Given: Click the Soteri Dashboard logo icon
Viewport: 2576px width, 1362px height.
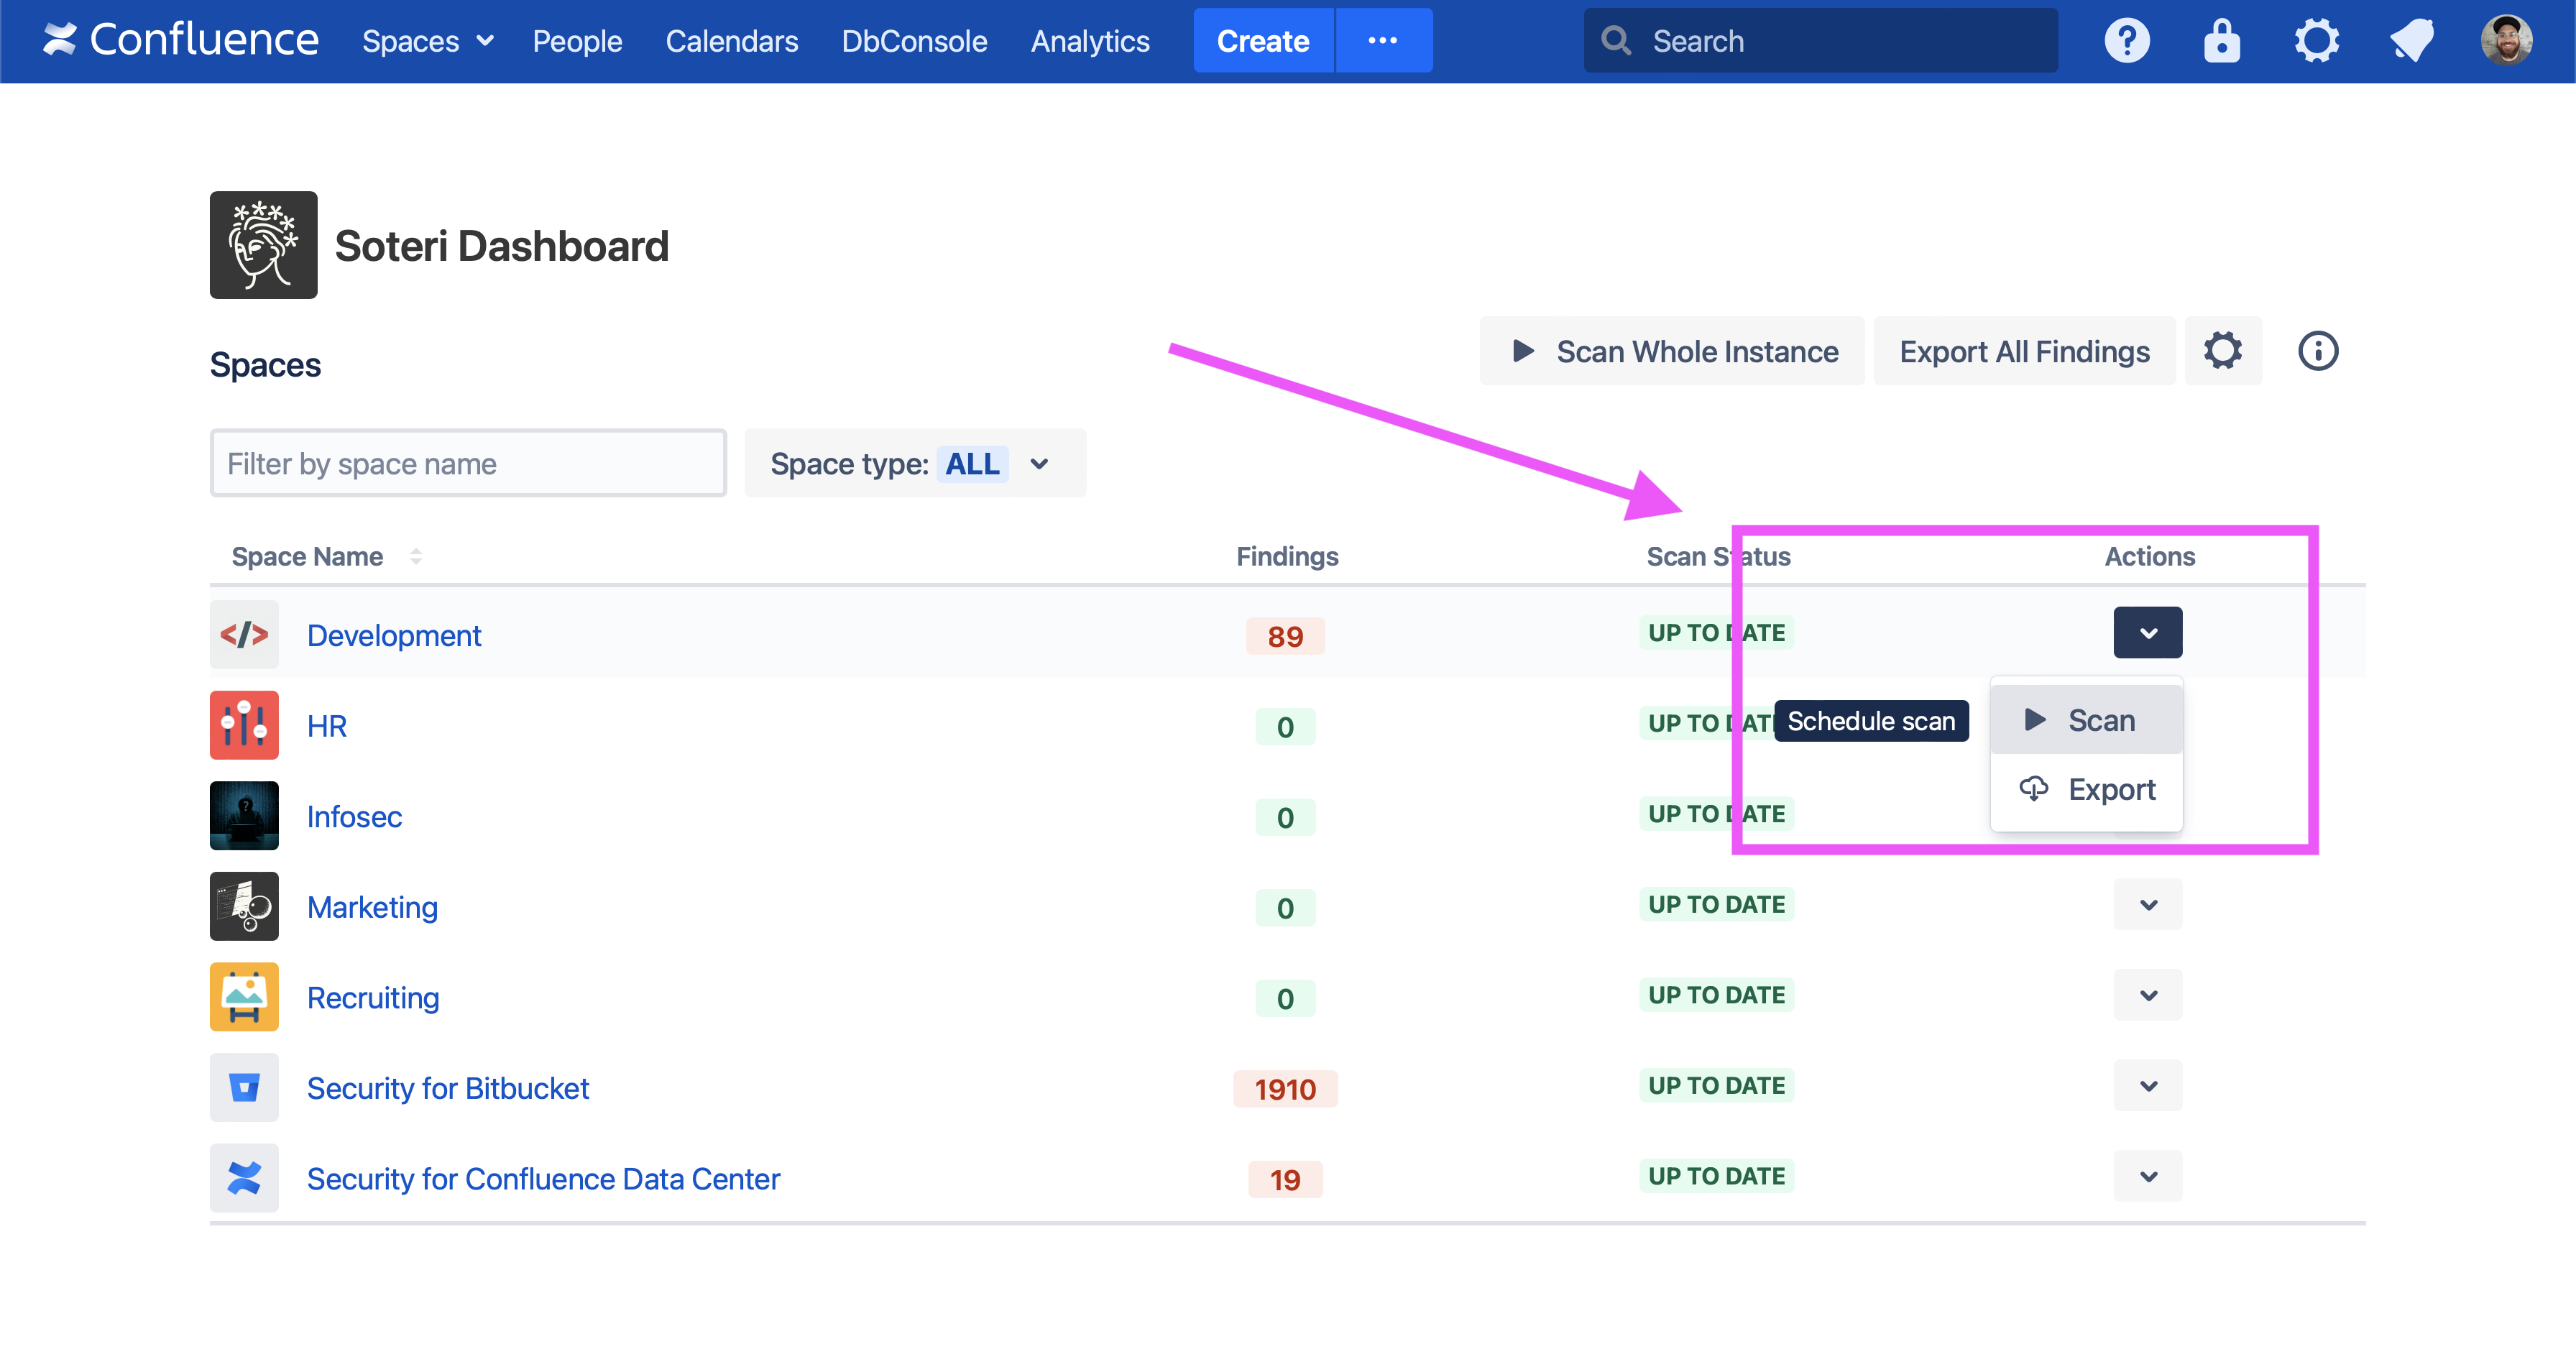Looking at the screenshot, I should [x=263, y=245].
